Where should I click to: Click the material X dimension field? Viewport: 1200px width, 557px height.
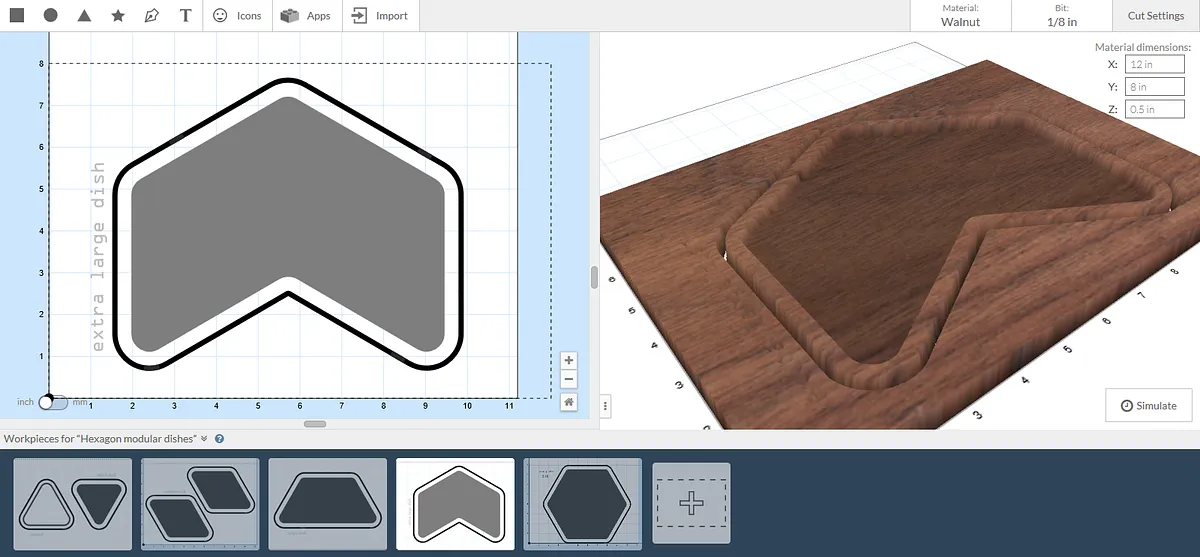point(1154,64)
